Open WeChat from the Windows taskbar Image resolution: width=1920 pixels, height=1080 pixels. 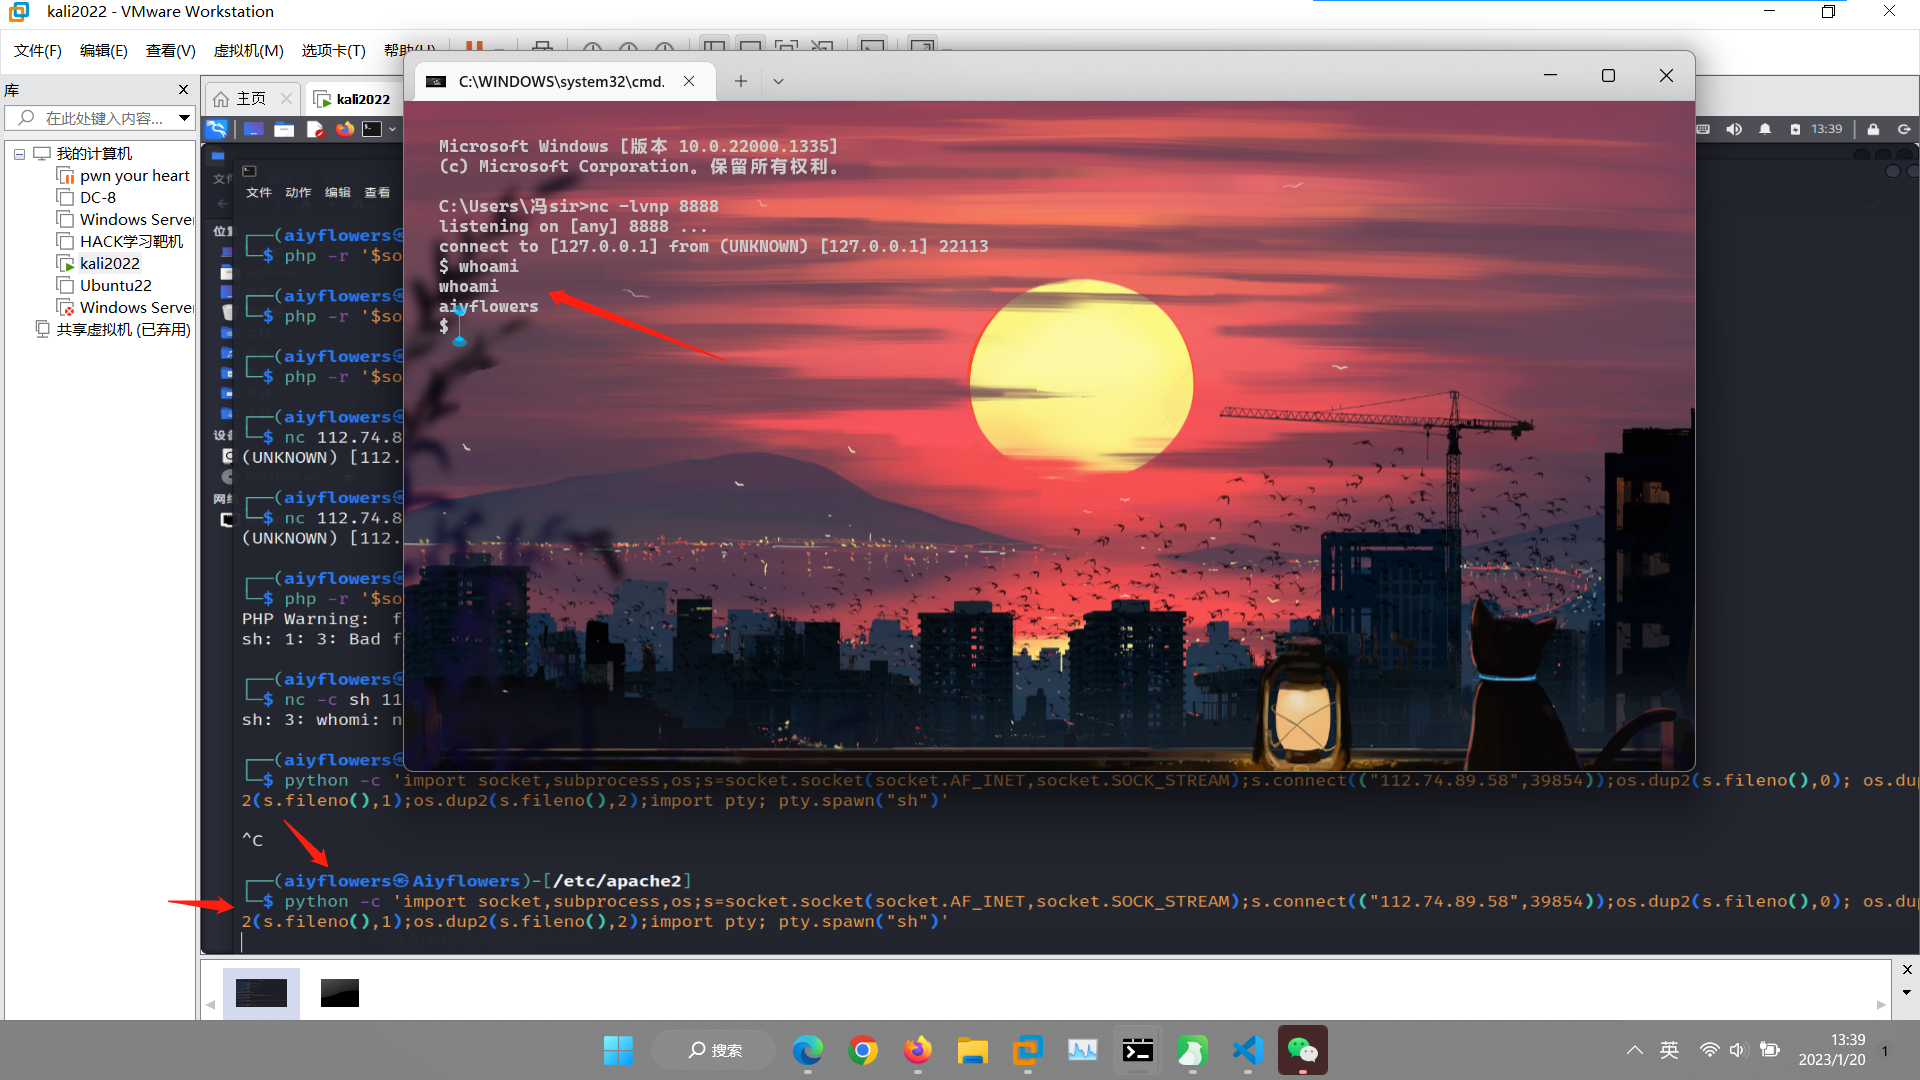(x=1302, y=1050)
